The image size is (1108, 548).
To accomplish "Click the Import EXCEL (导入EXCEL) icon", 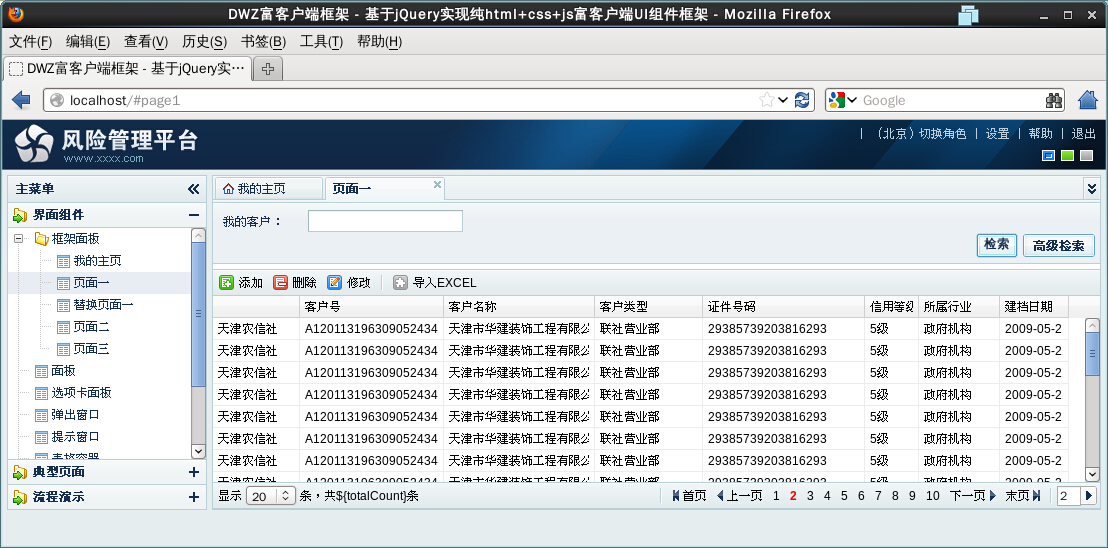I will (401, 282).
